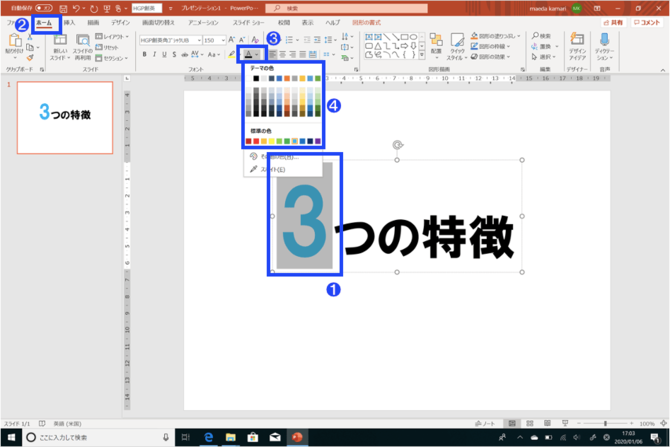Open the レイアウト layout dropdown
Viewport: 670px width, 447px height.
(x=112, y=37)
